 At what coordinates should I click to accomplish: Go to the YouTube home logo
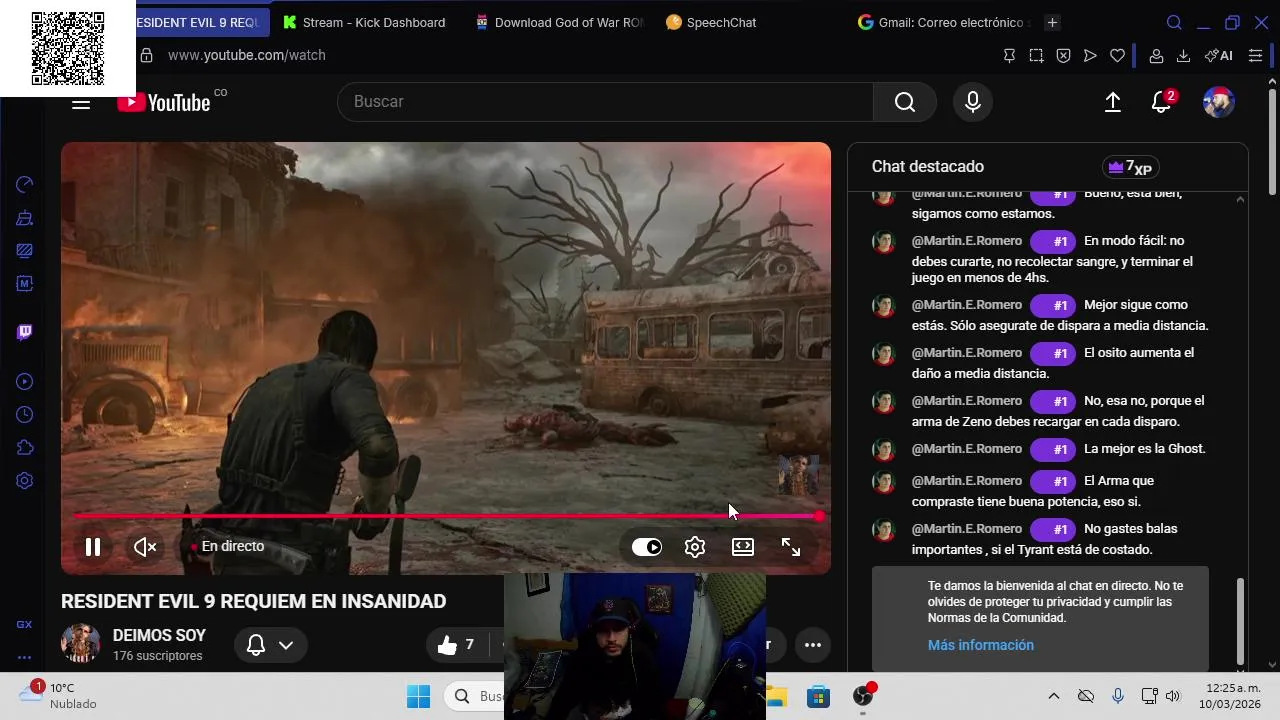pyautogui.click(x=164, y=102)
